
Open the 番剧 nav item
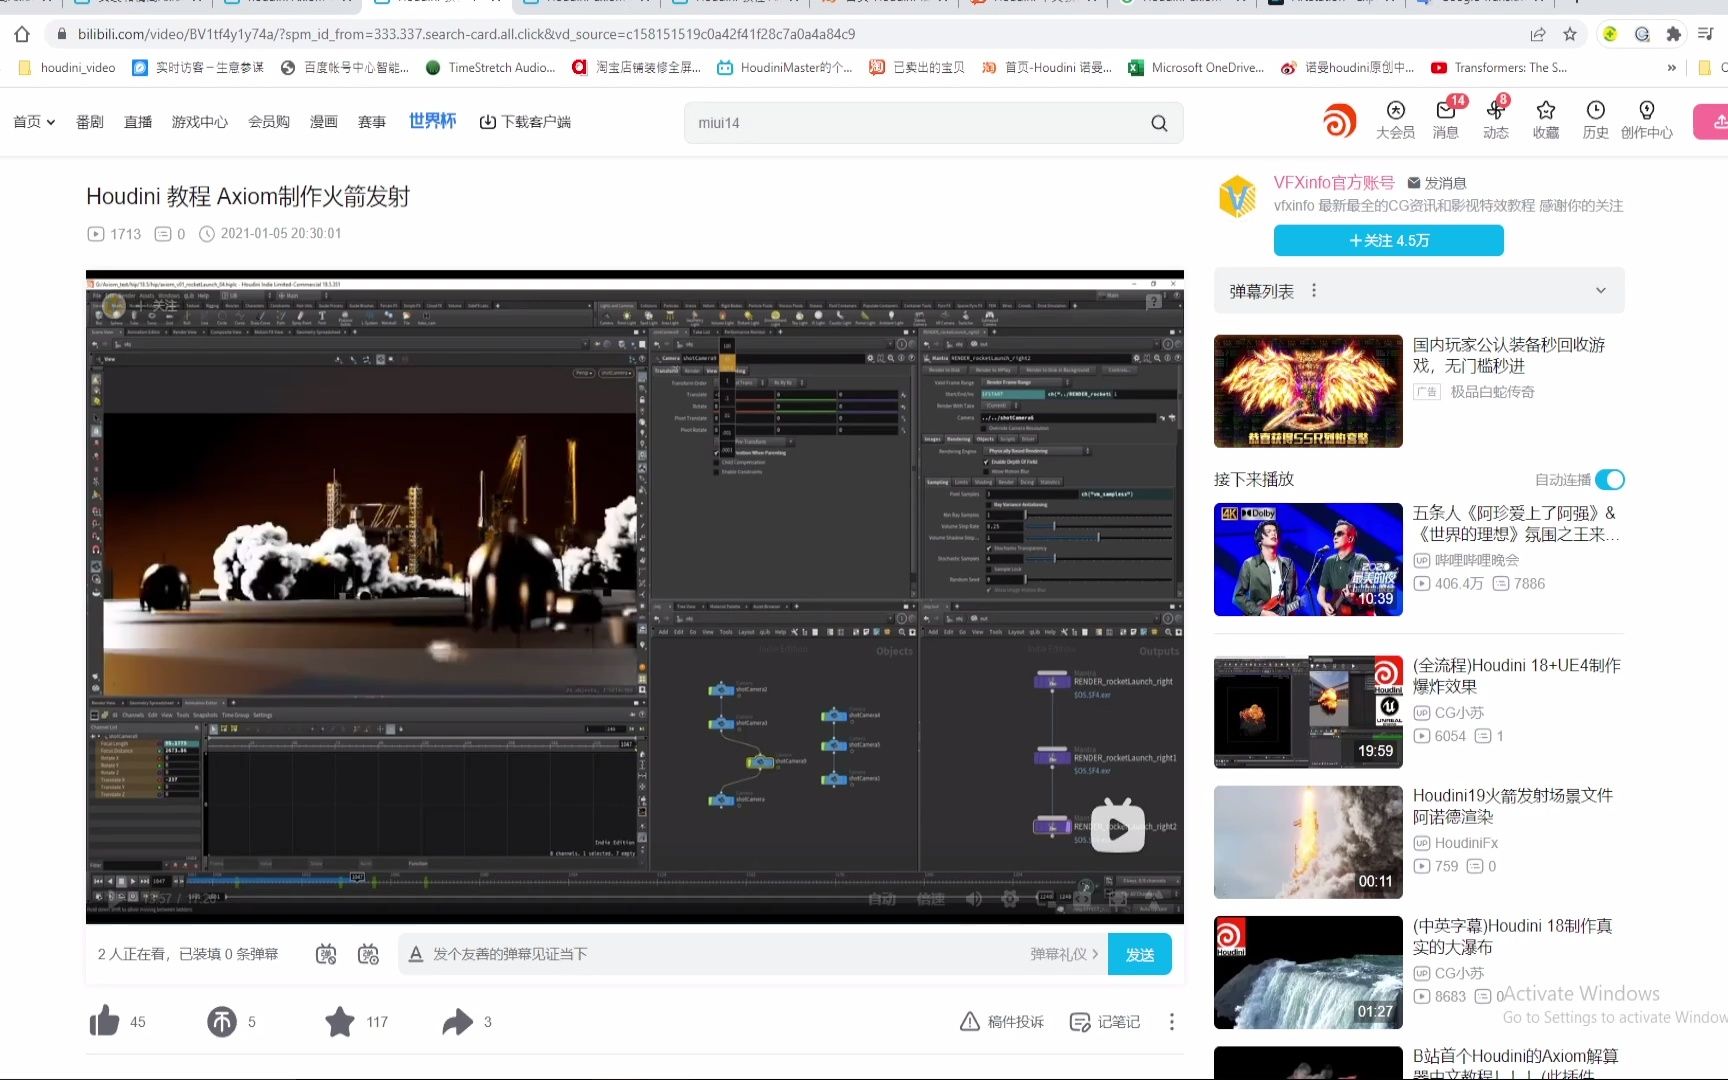90,122
